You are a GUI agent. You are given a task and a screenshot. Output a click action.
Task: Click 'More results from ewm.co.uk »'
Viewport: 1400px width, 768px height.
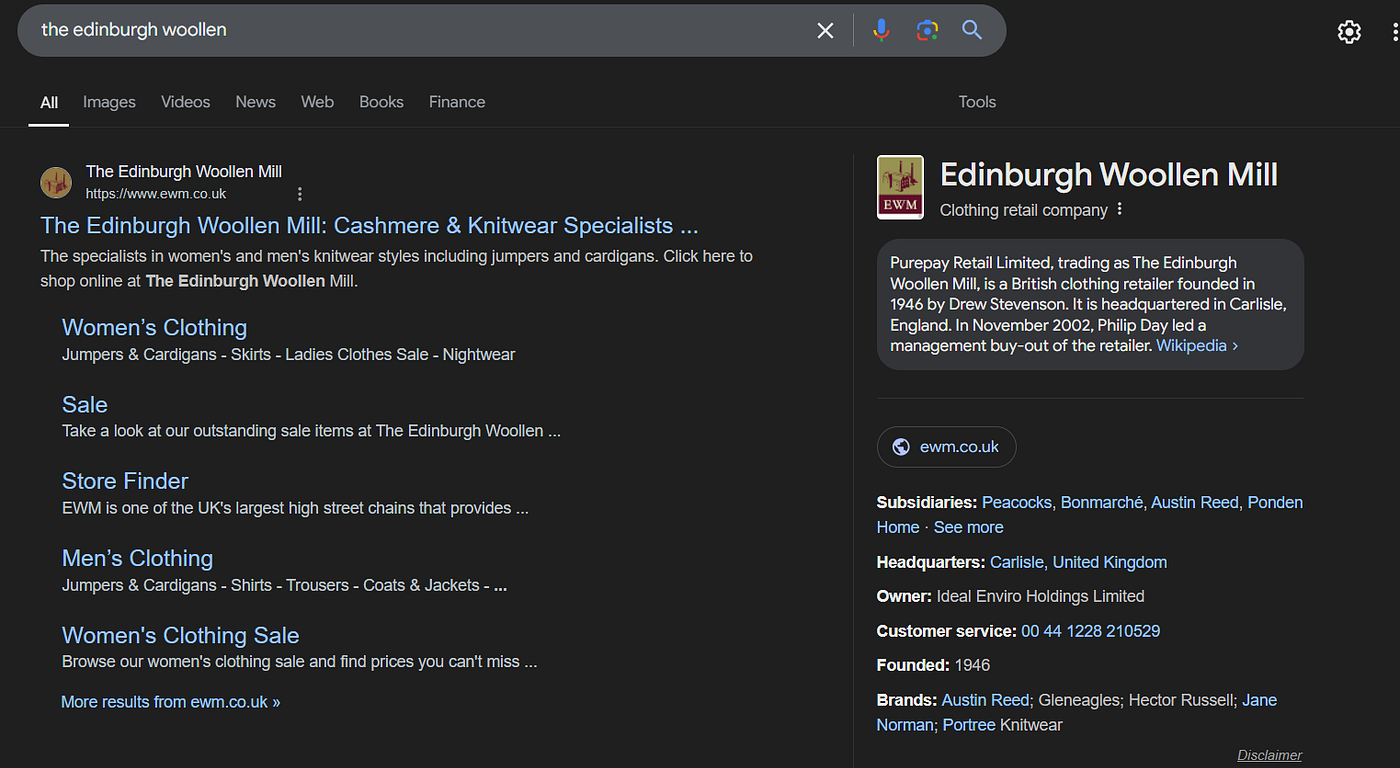coord(171,702)
